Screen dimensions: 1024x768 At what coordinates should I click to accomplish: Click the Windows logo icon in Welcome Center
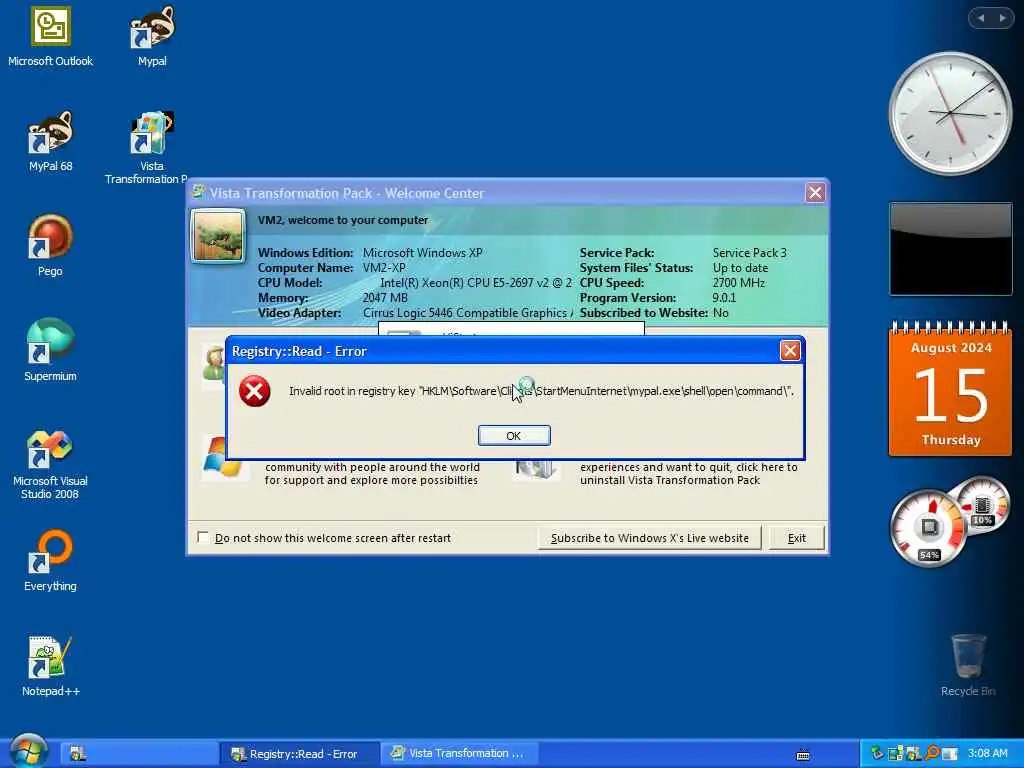[x=223, y=457]
